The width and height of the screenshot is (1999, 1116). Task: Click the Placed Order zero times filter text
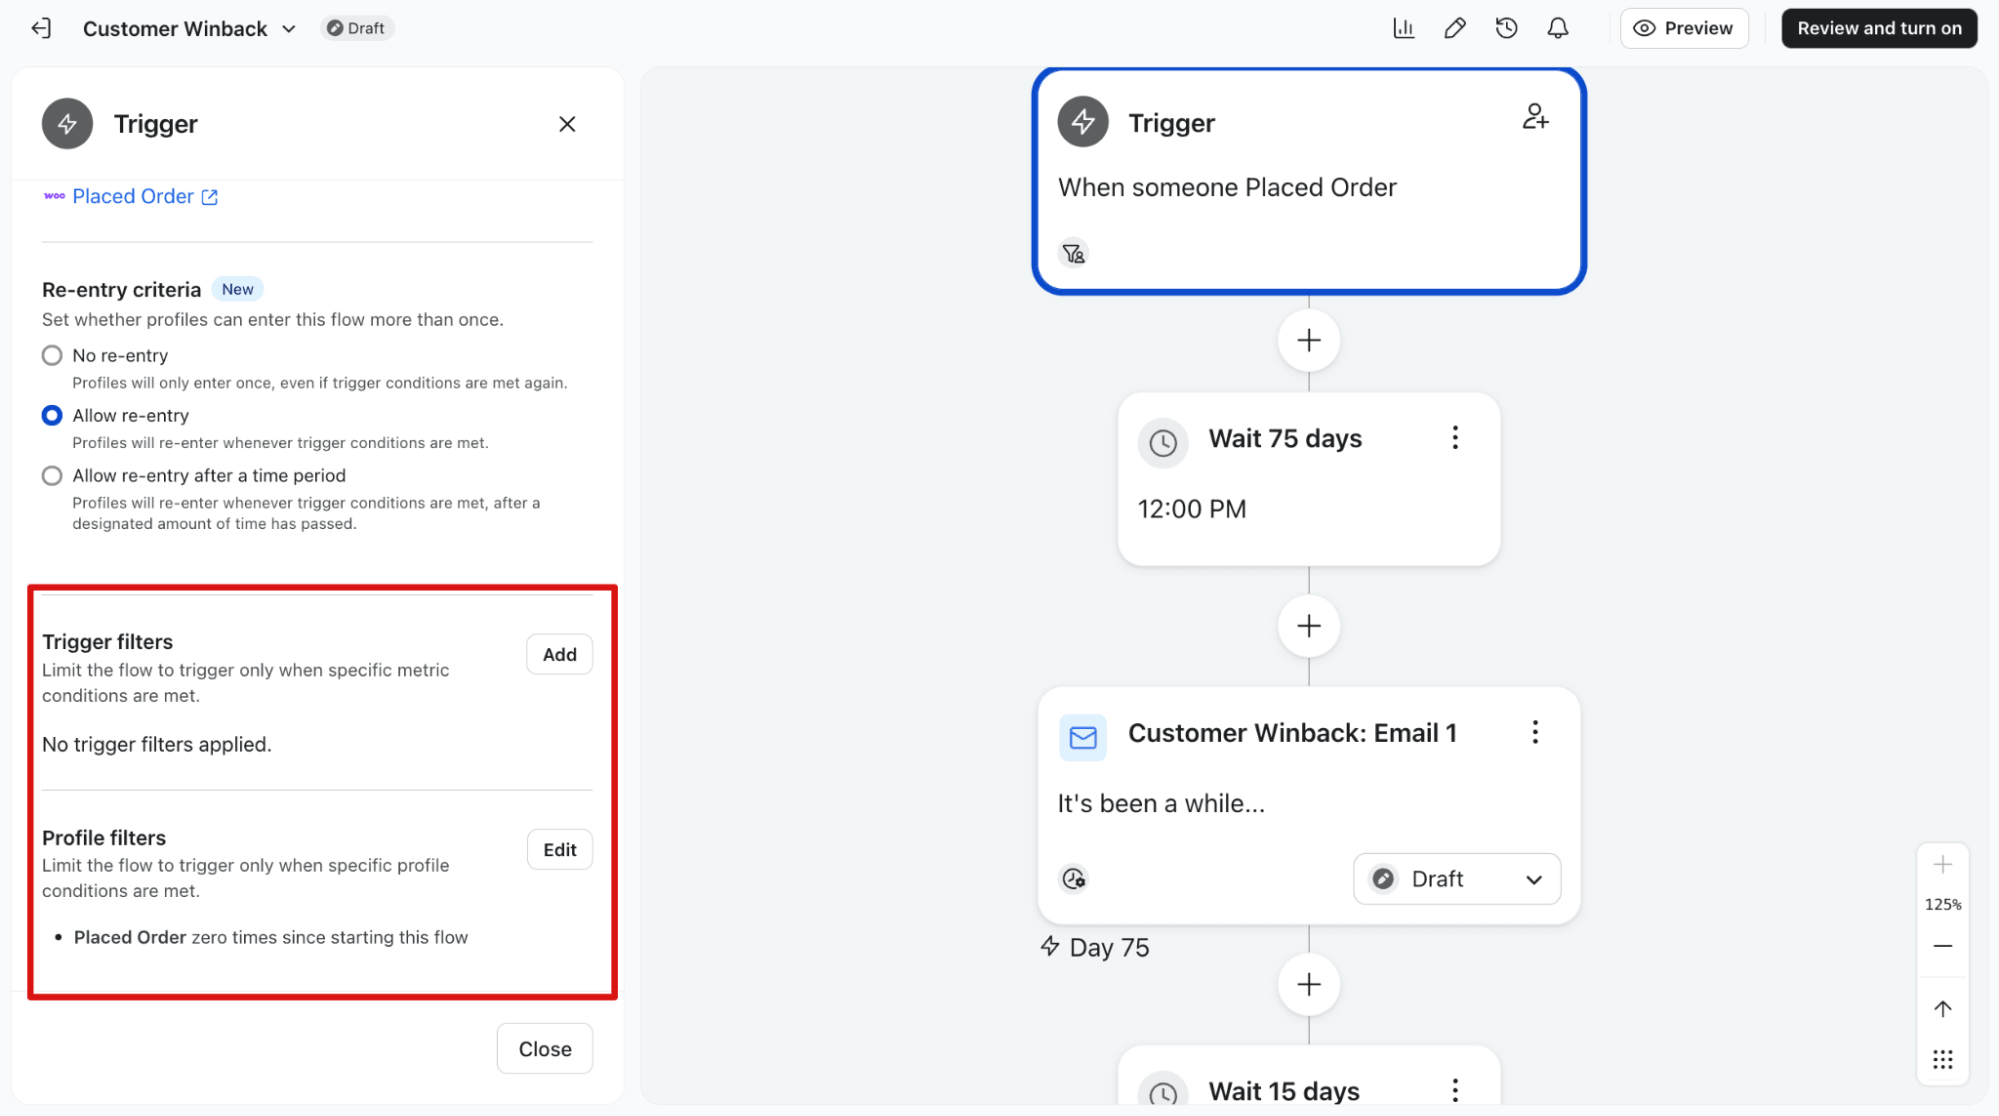coord(270,937)
